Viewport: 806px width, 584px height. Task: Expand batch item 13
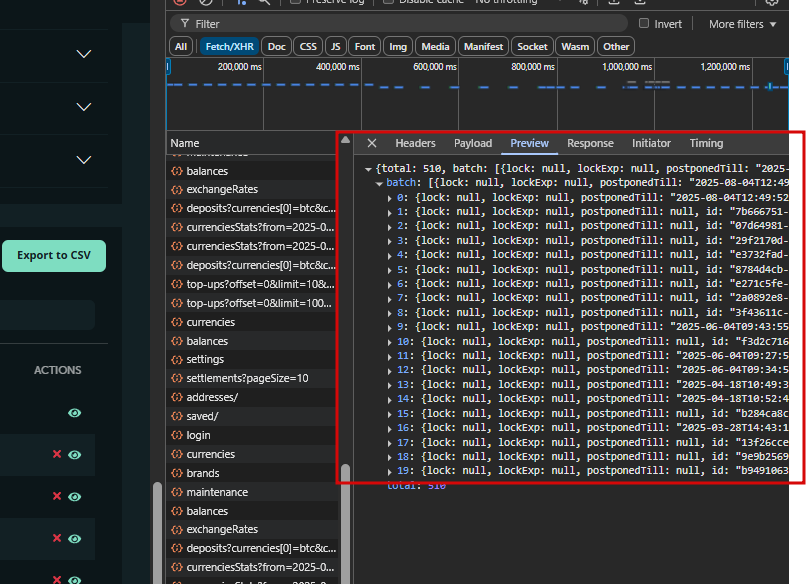coord(390,385)
